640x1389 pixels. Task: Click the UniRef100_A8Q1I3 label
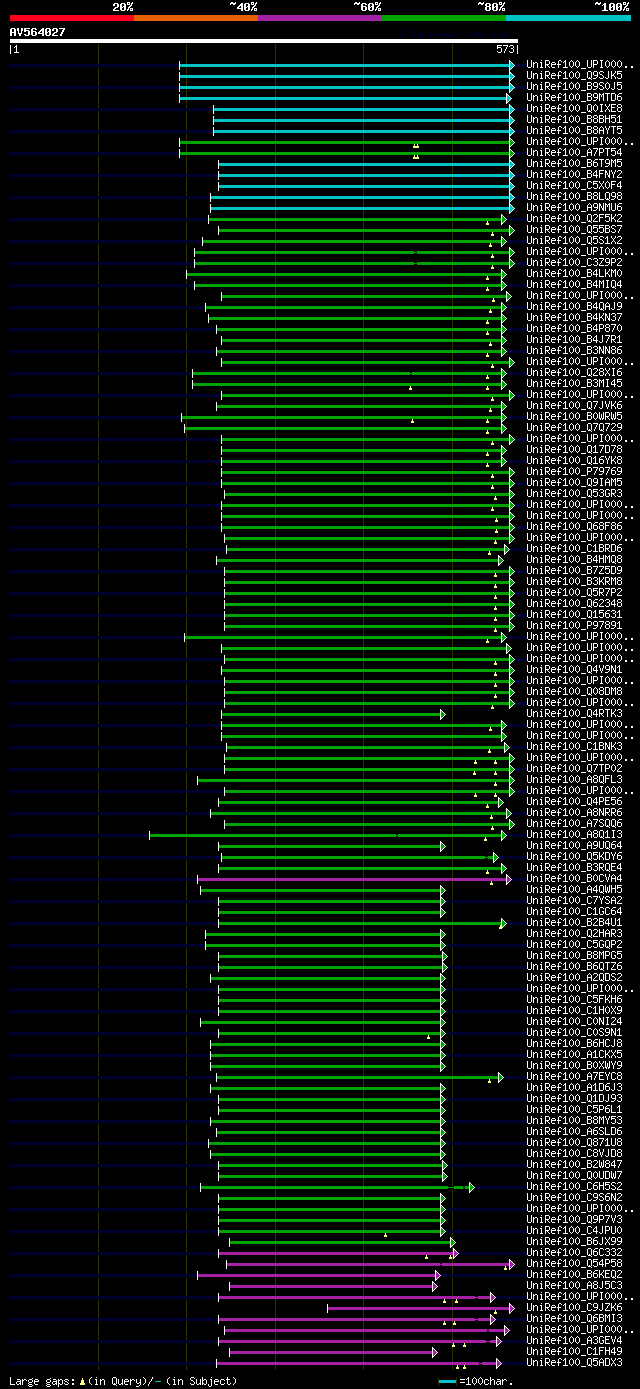(x=575, y=834)
